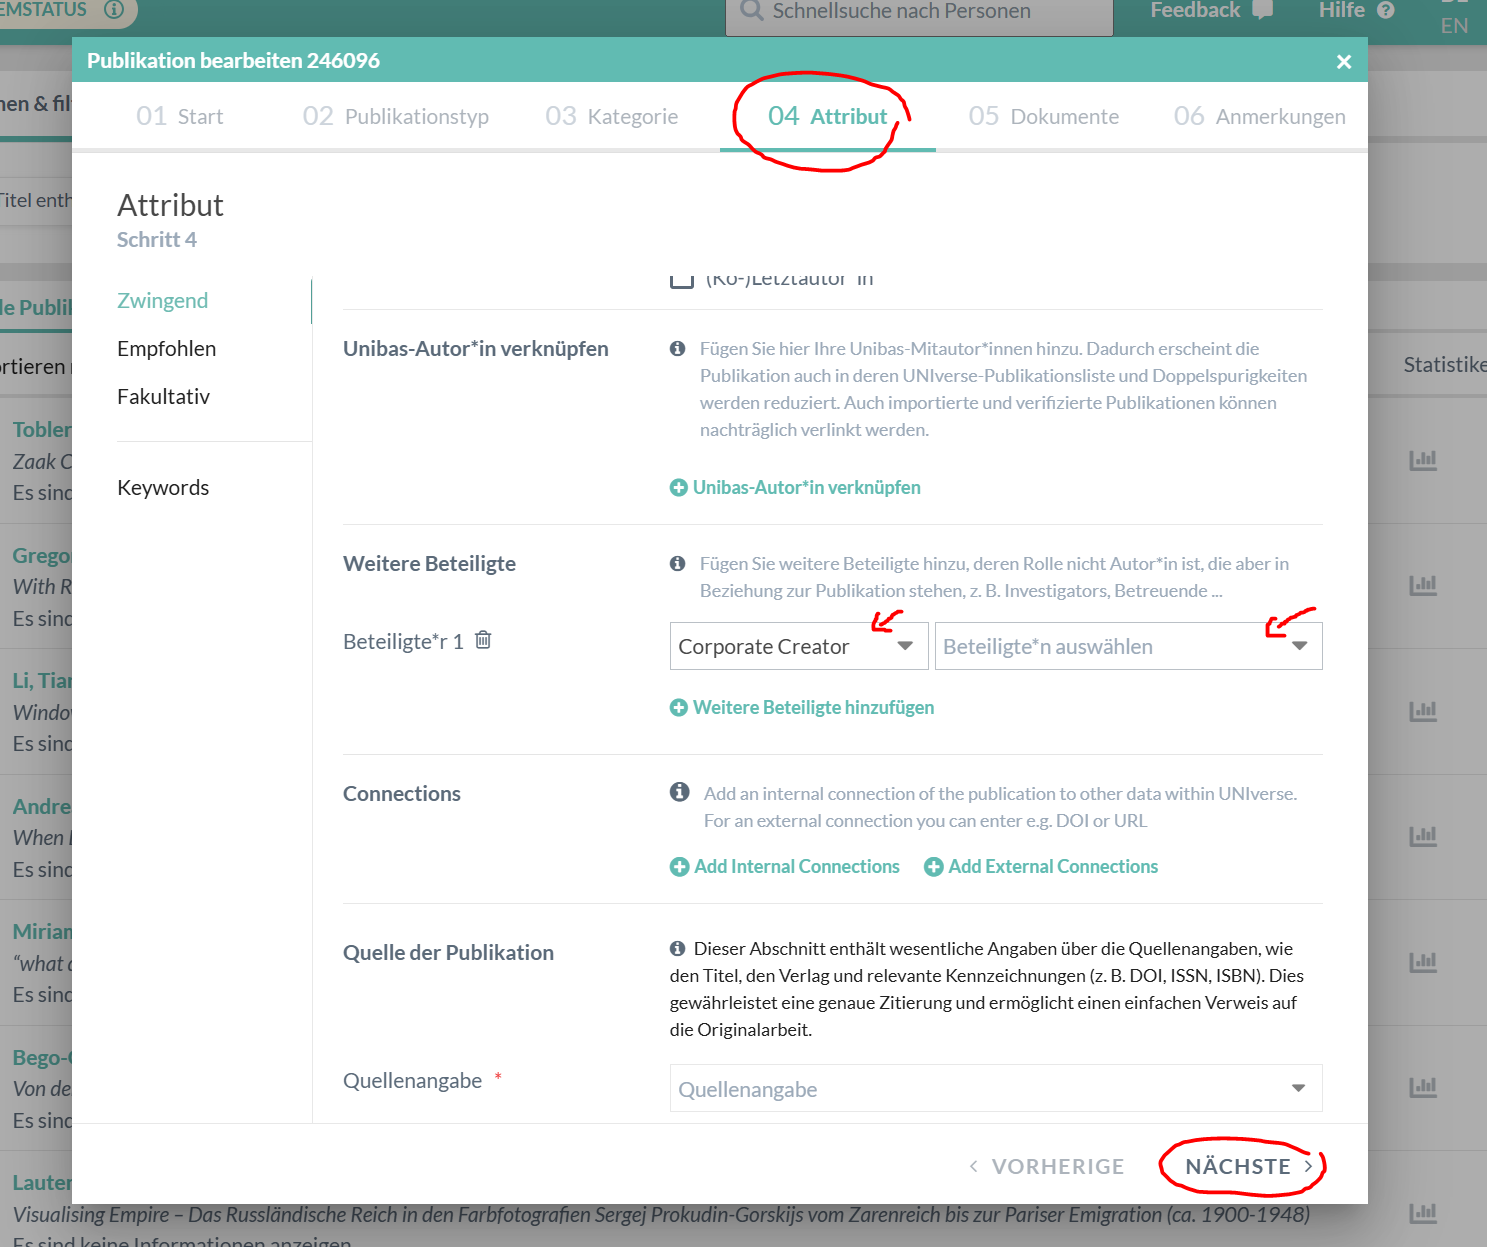Switch to the 05 Dokumente tab

[1043, 116]
